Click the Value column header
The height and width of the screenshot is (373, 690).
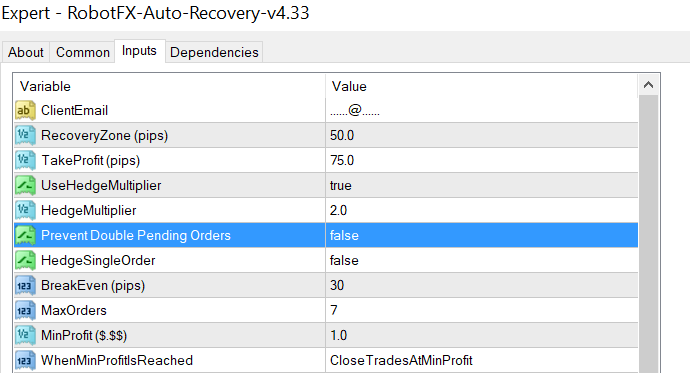(x=481, y=86)
